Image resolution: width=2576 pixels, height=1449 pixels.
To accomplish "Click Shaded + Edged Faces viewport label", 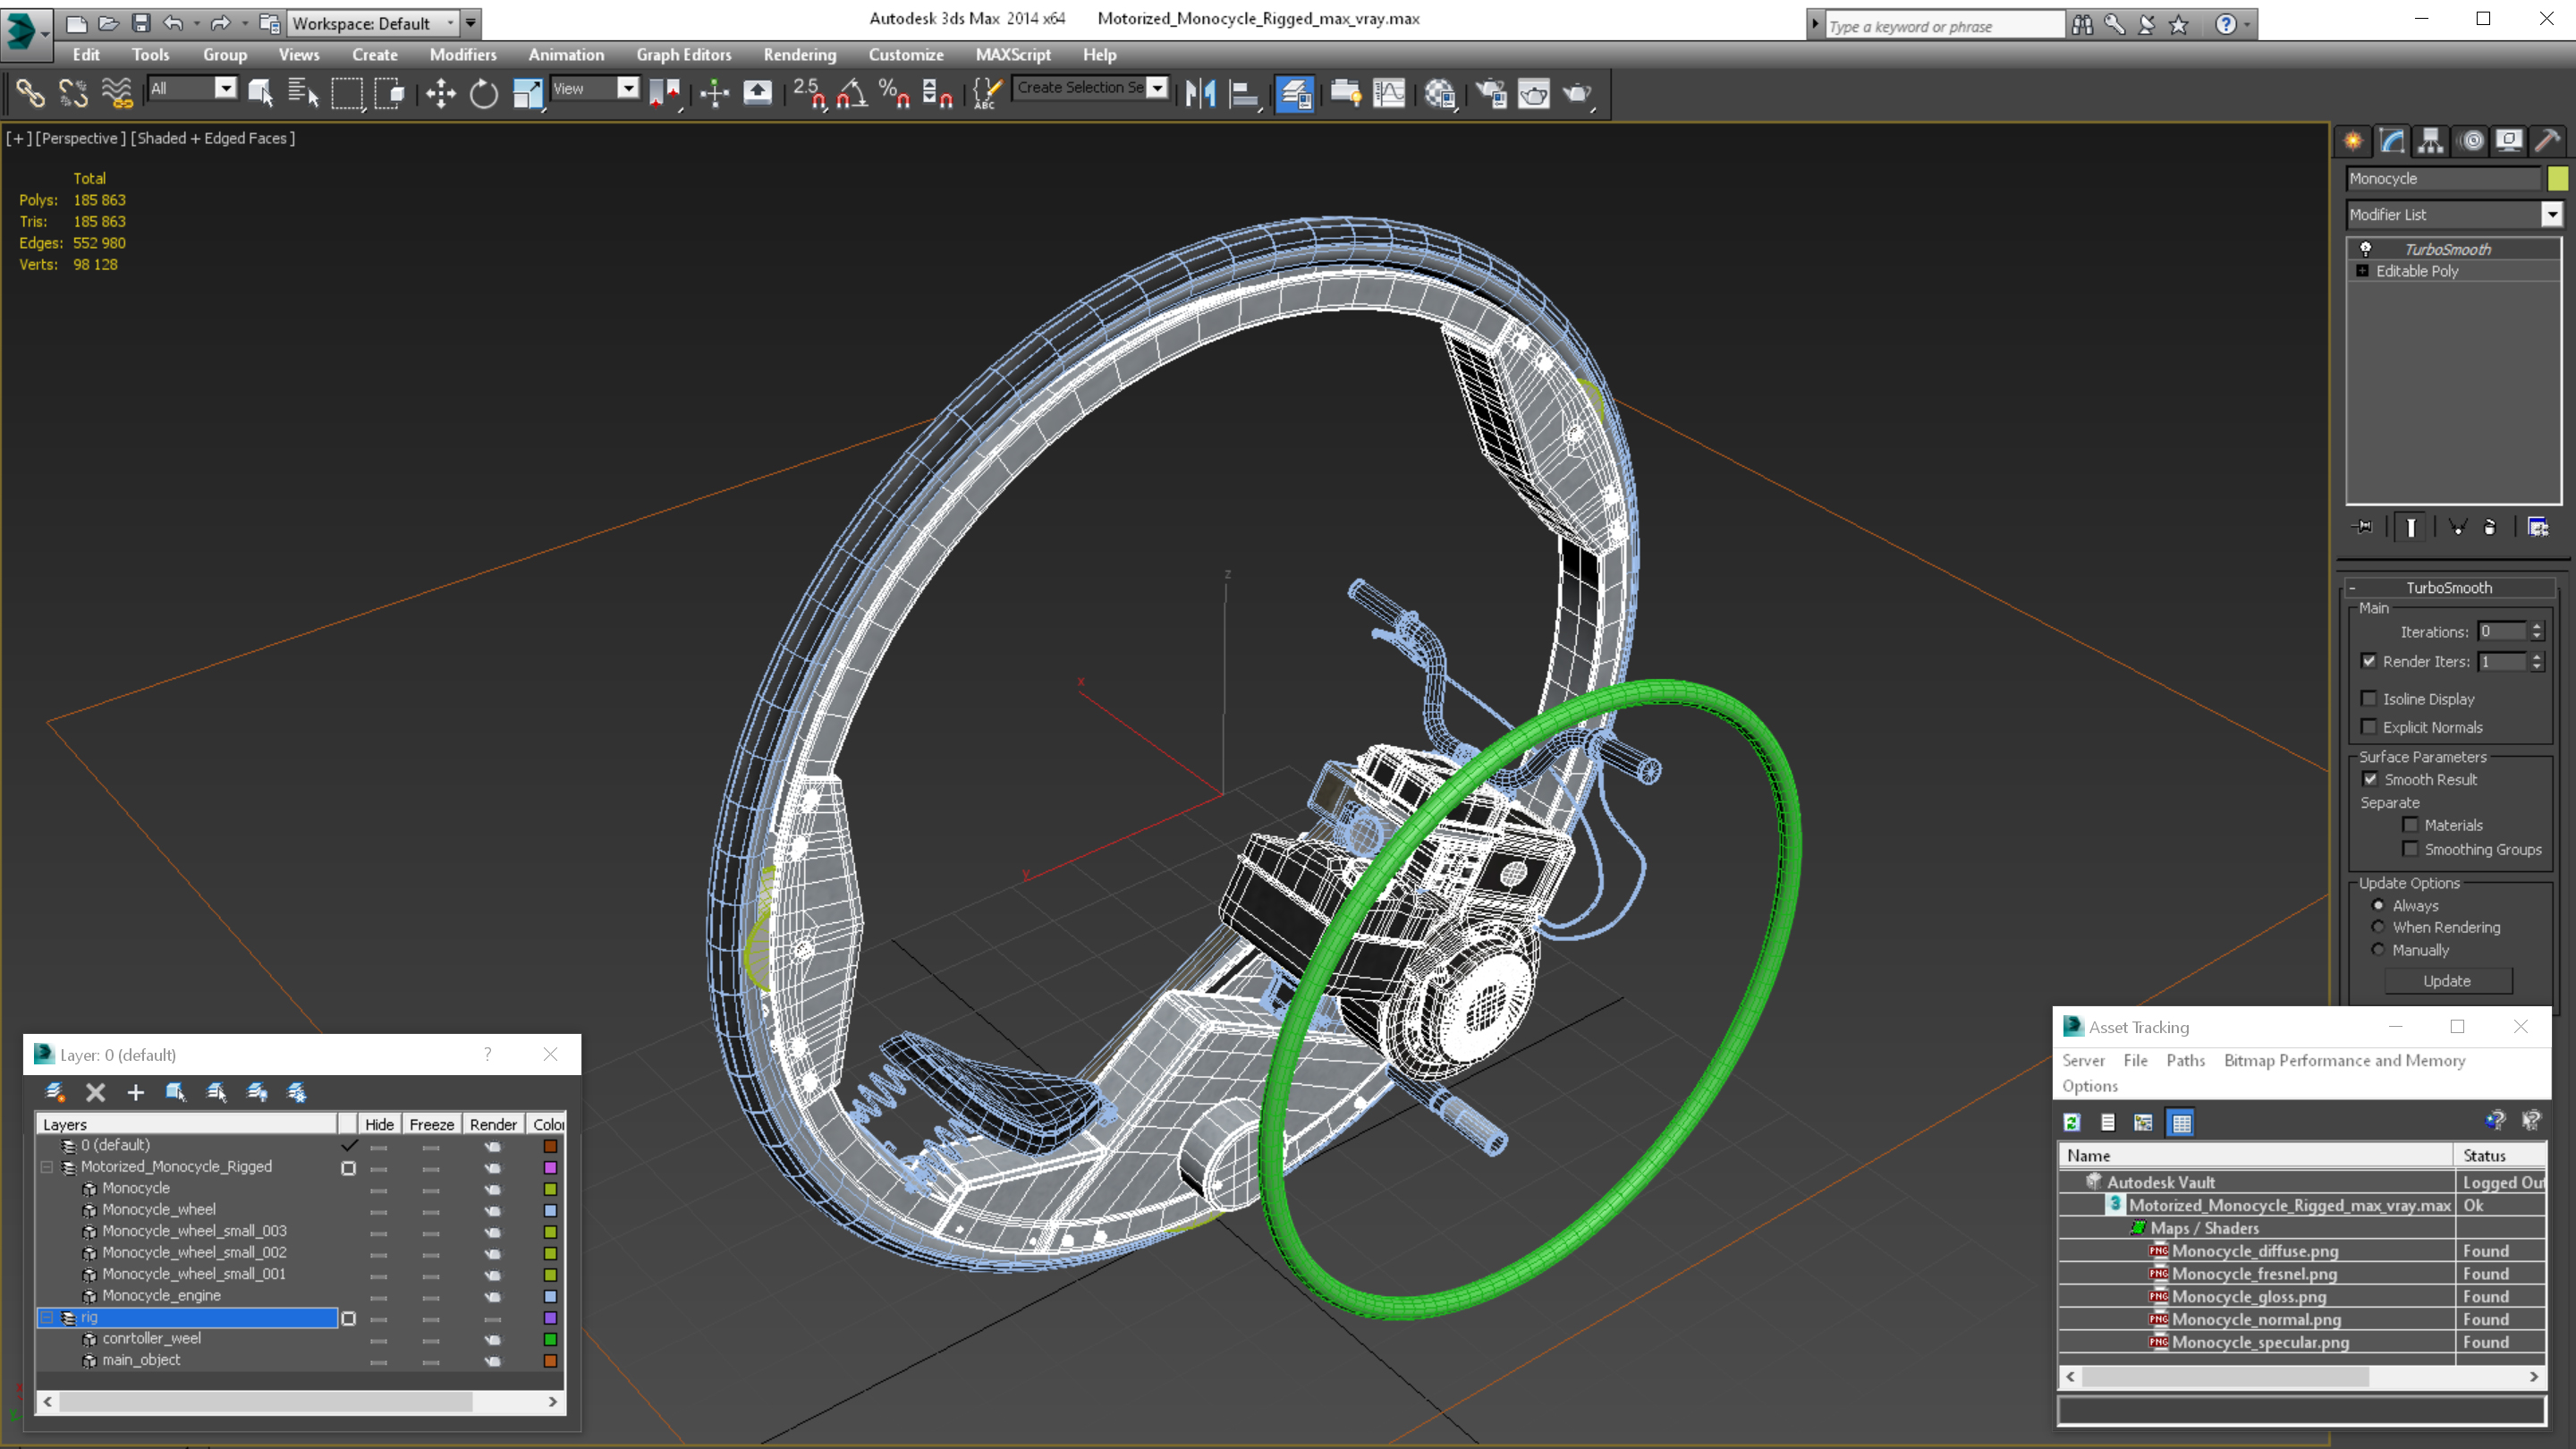I will point(213,138).
